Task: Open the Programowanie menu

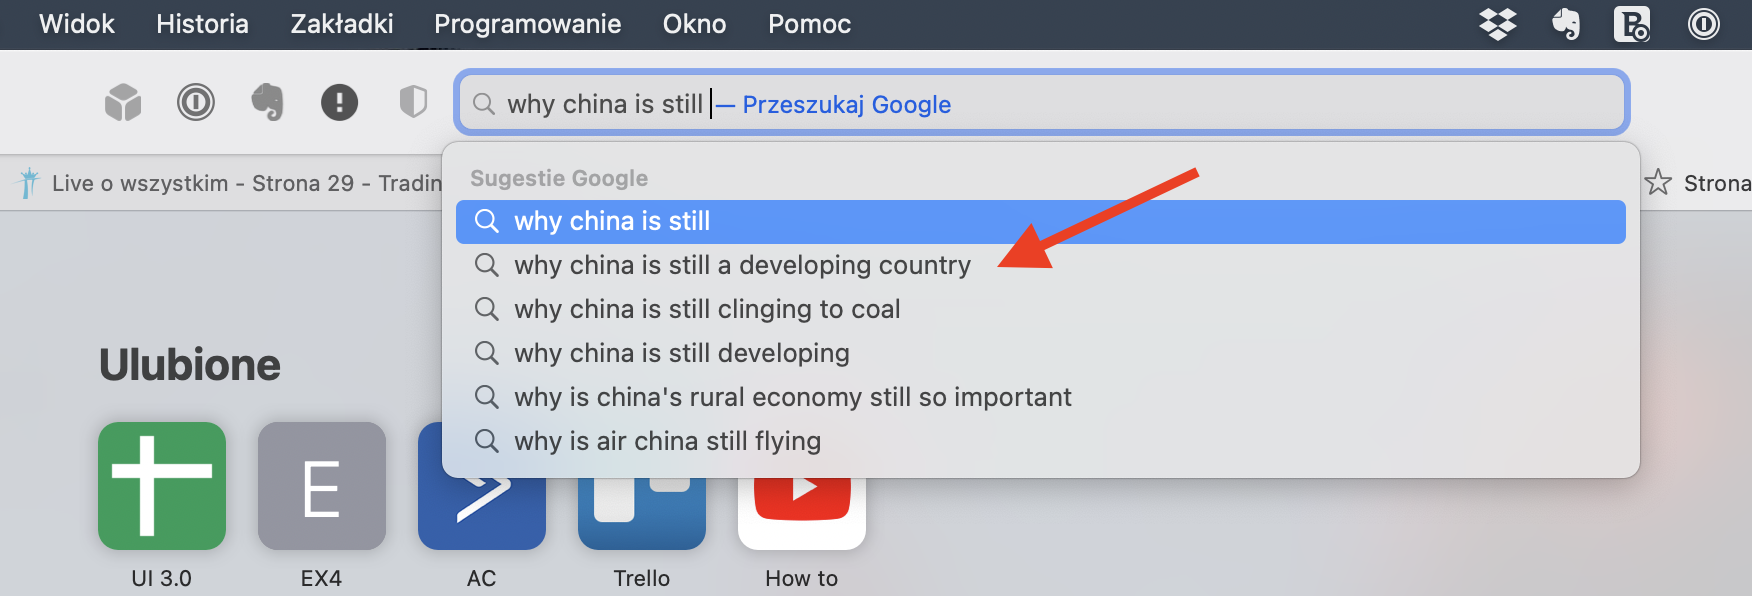Action: (x=528, y=24)
